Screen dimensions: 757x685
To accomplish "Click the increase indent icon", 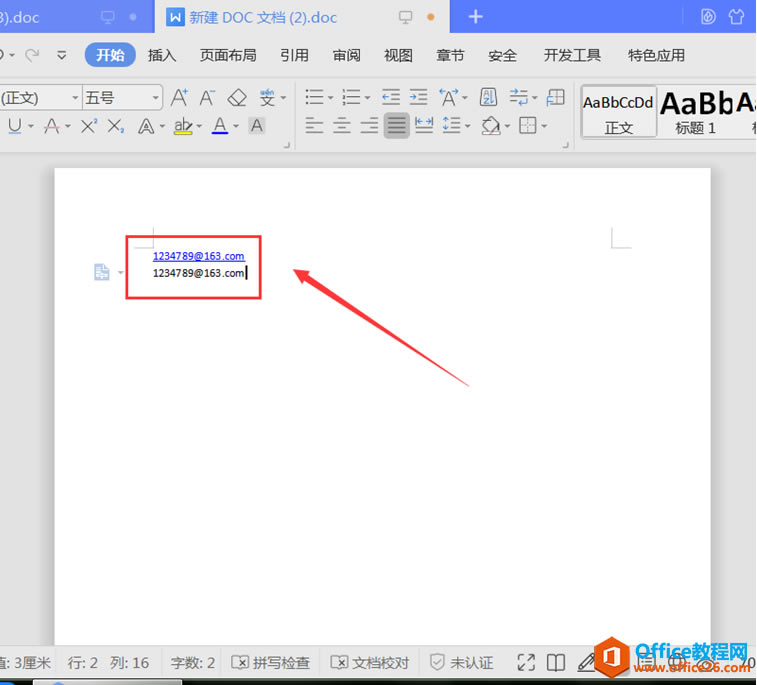I will (418, 98).
